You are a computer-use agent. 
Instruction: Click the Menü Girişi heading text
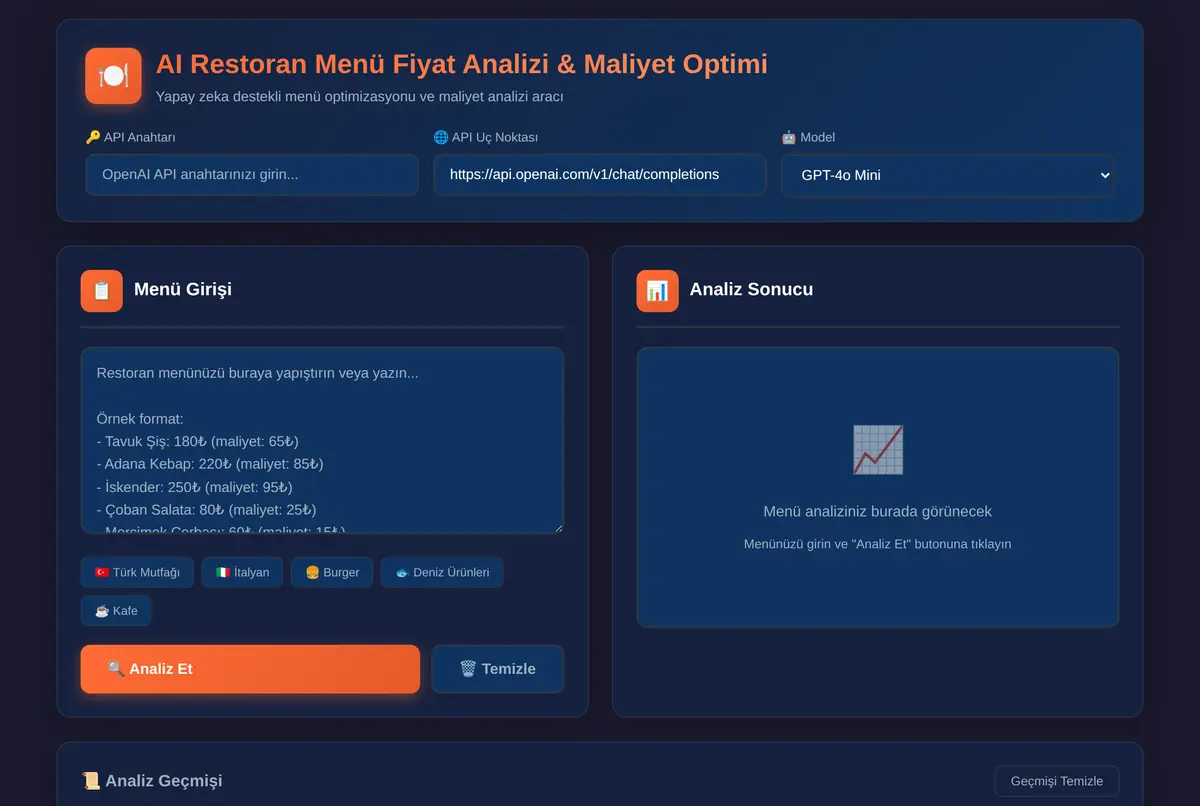pyautogui.click(x=183, y=290)
